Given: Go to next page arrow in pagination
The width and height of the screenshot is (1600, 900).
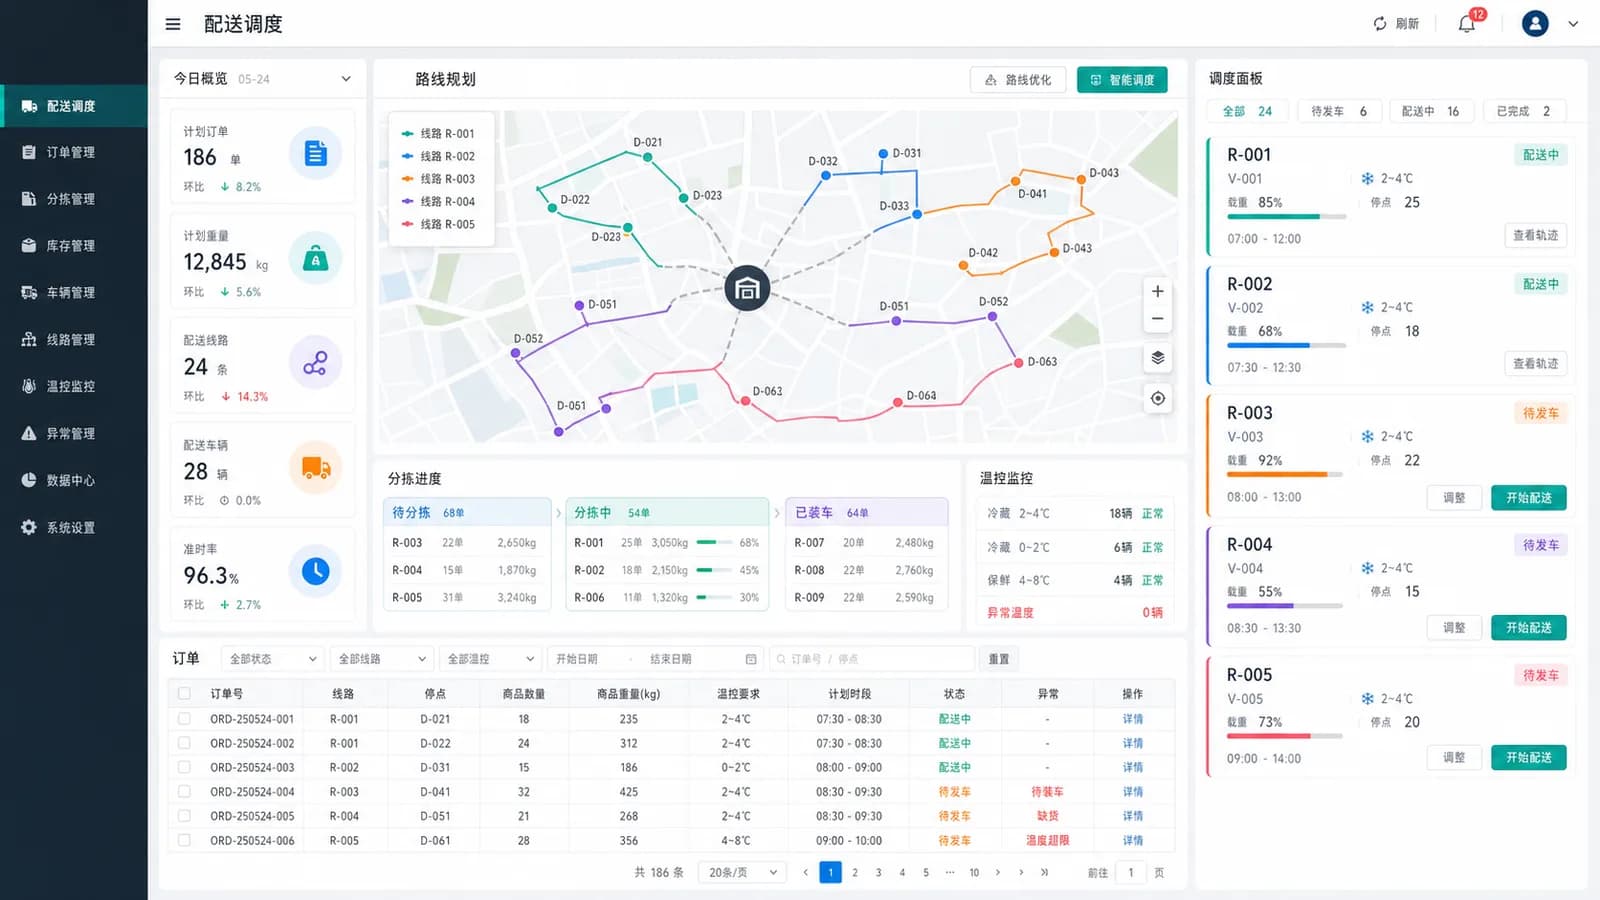Looking at the screenshot, I should pos(997,872).
